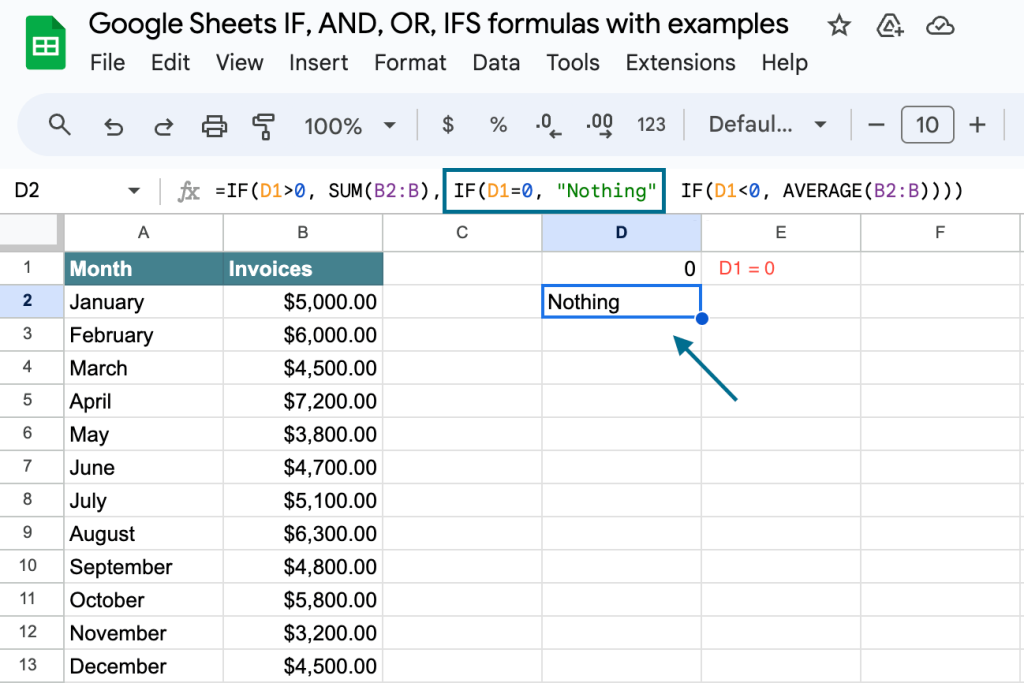Select cell containing October
1024x683 pixels.
[144, 600]
